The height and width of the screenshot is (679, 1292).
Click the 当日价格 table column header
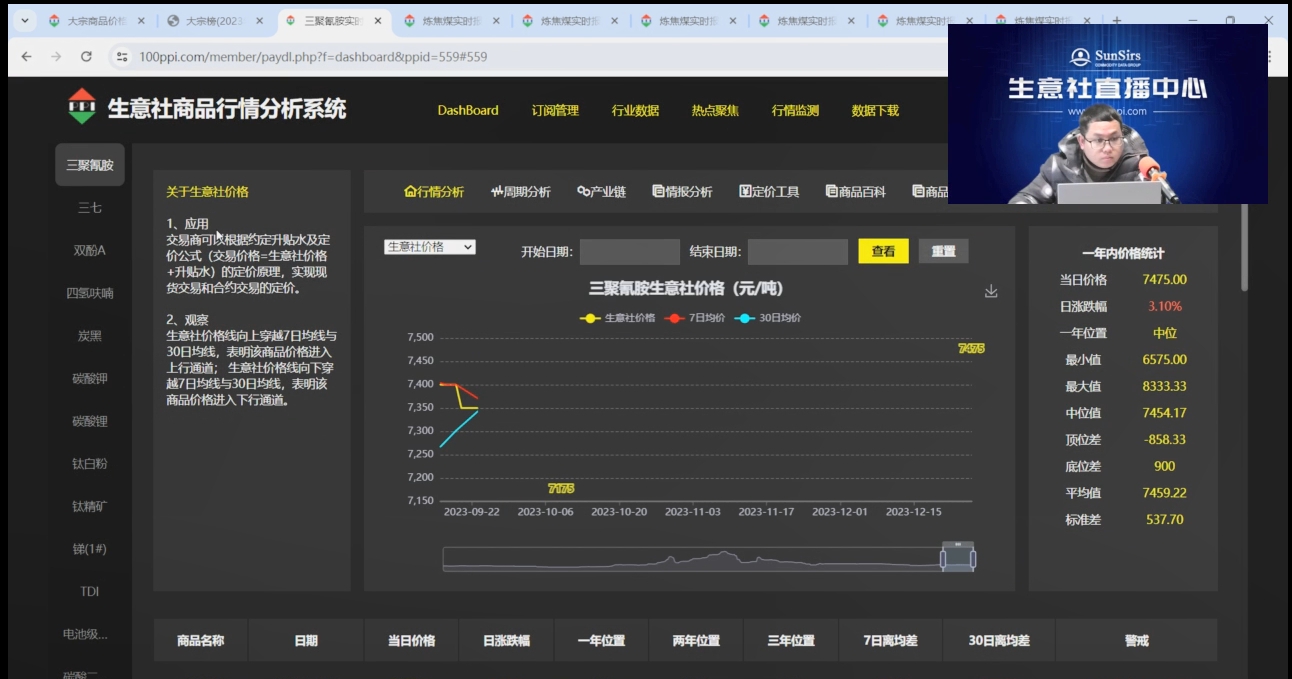click(411, 641)
